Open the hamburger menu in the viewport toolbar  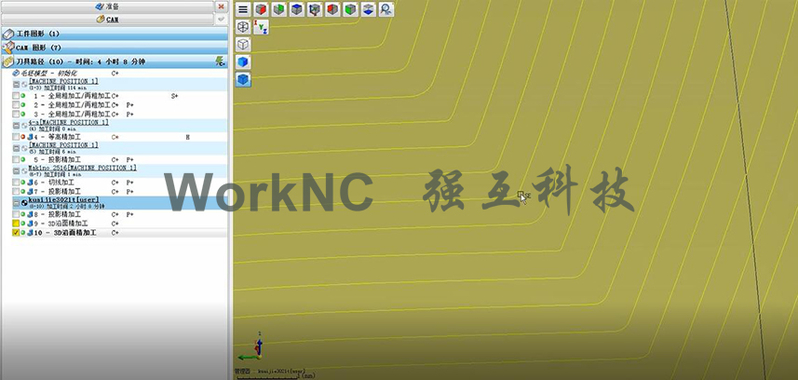pos(243,9)
